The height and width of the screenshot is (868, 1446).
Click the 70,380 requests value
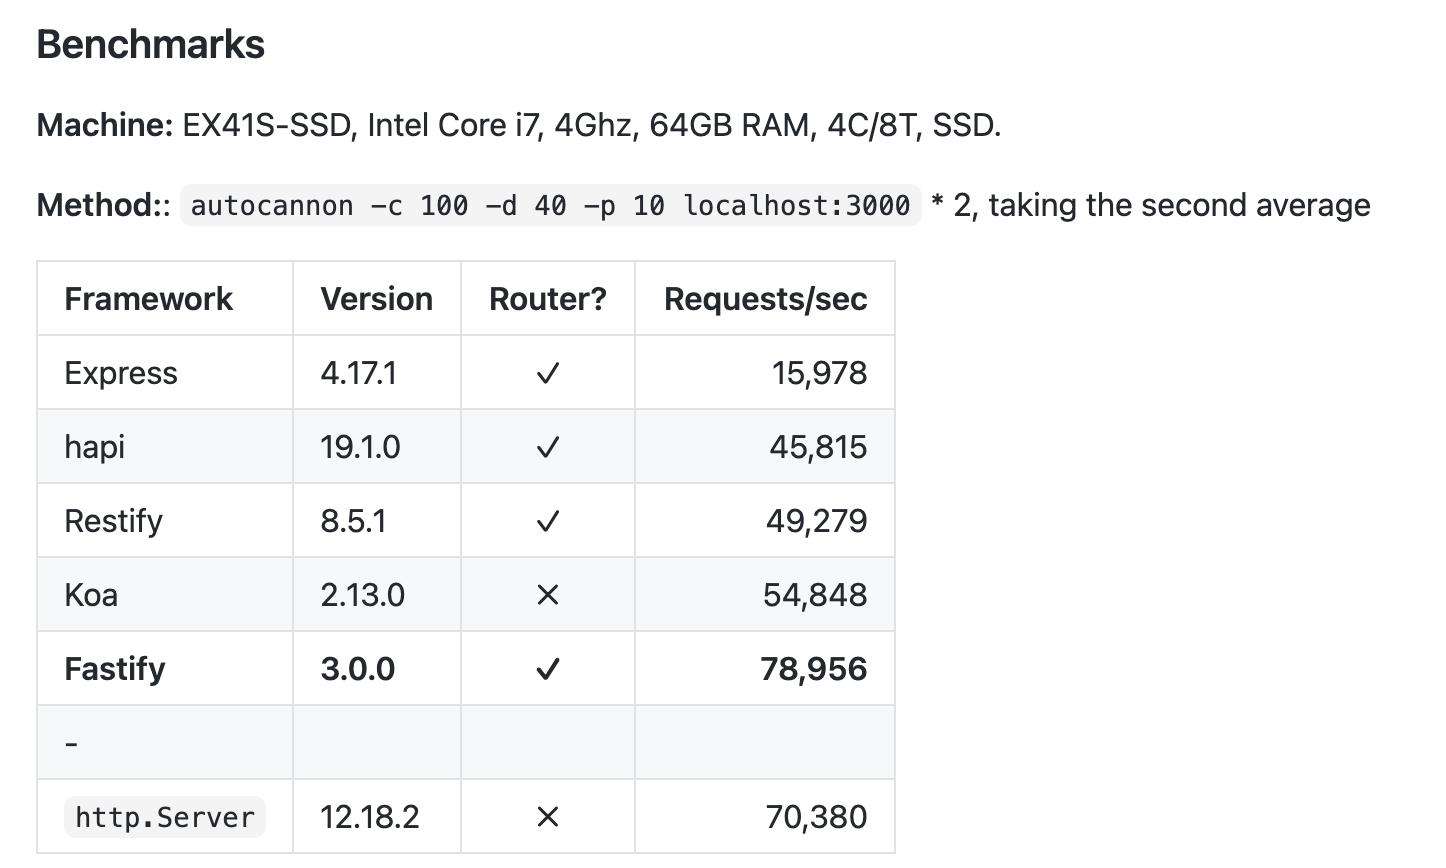[x=816, y=817]
